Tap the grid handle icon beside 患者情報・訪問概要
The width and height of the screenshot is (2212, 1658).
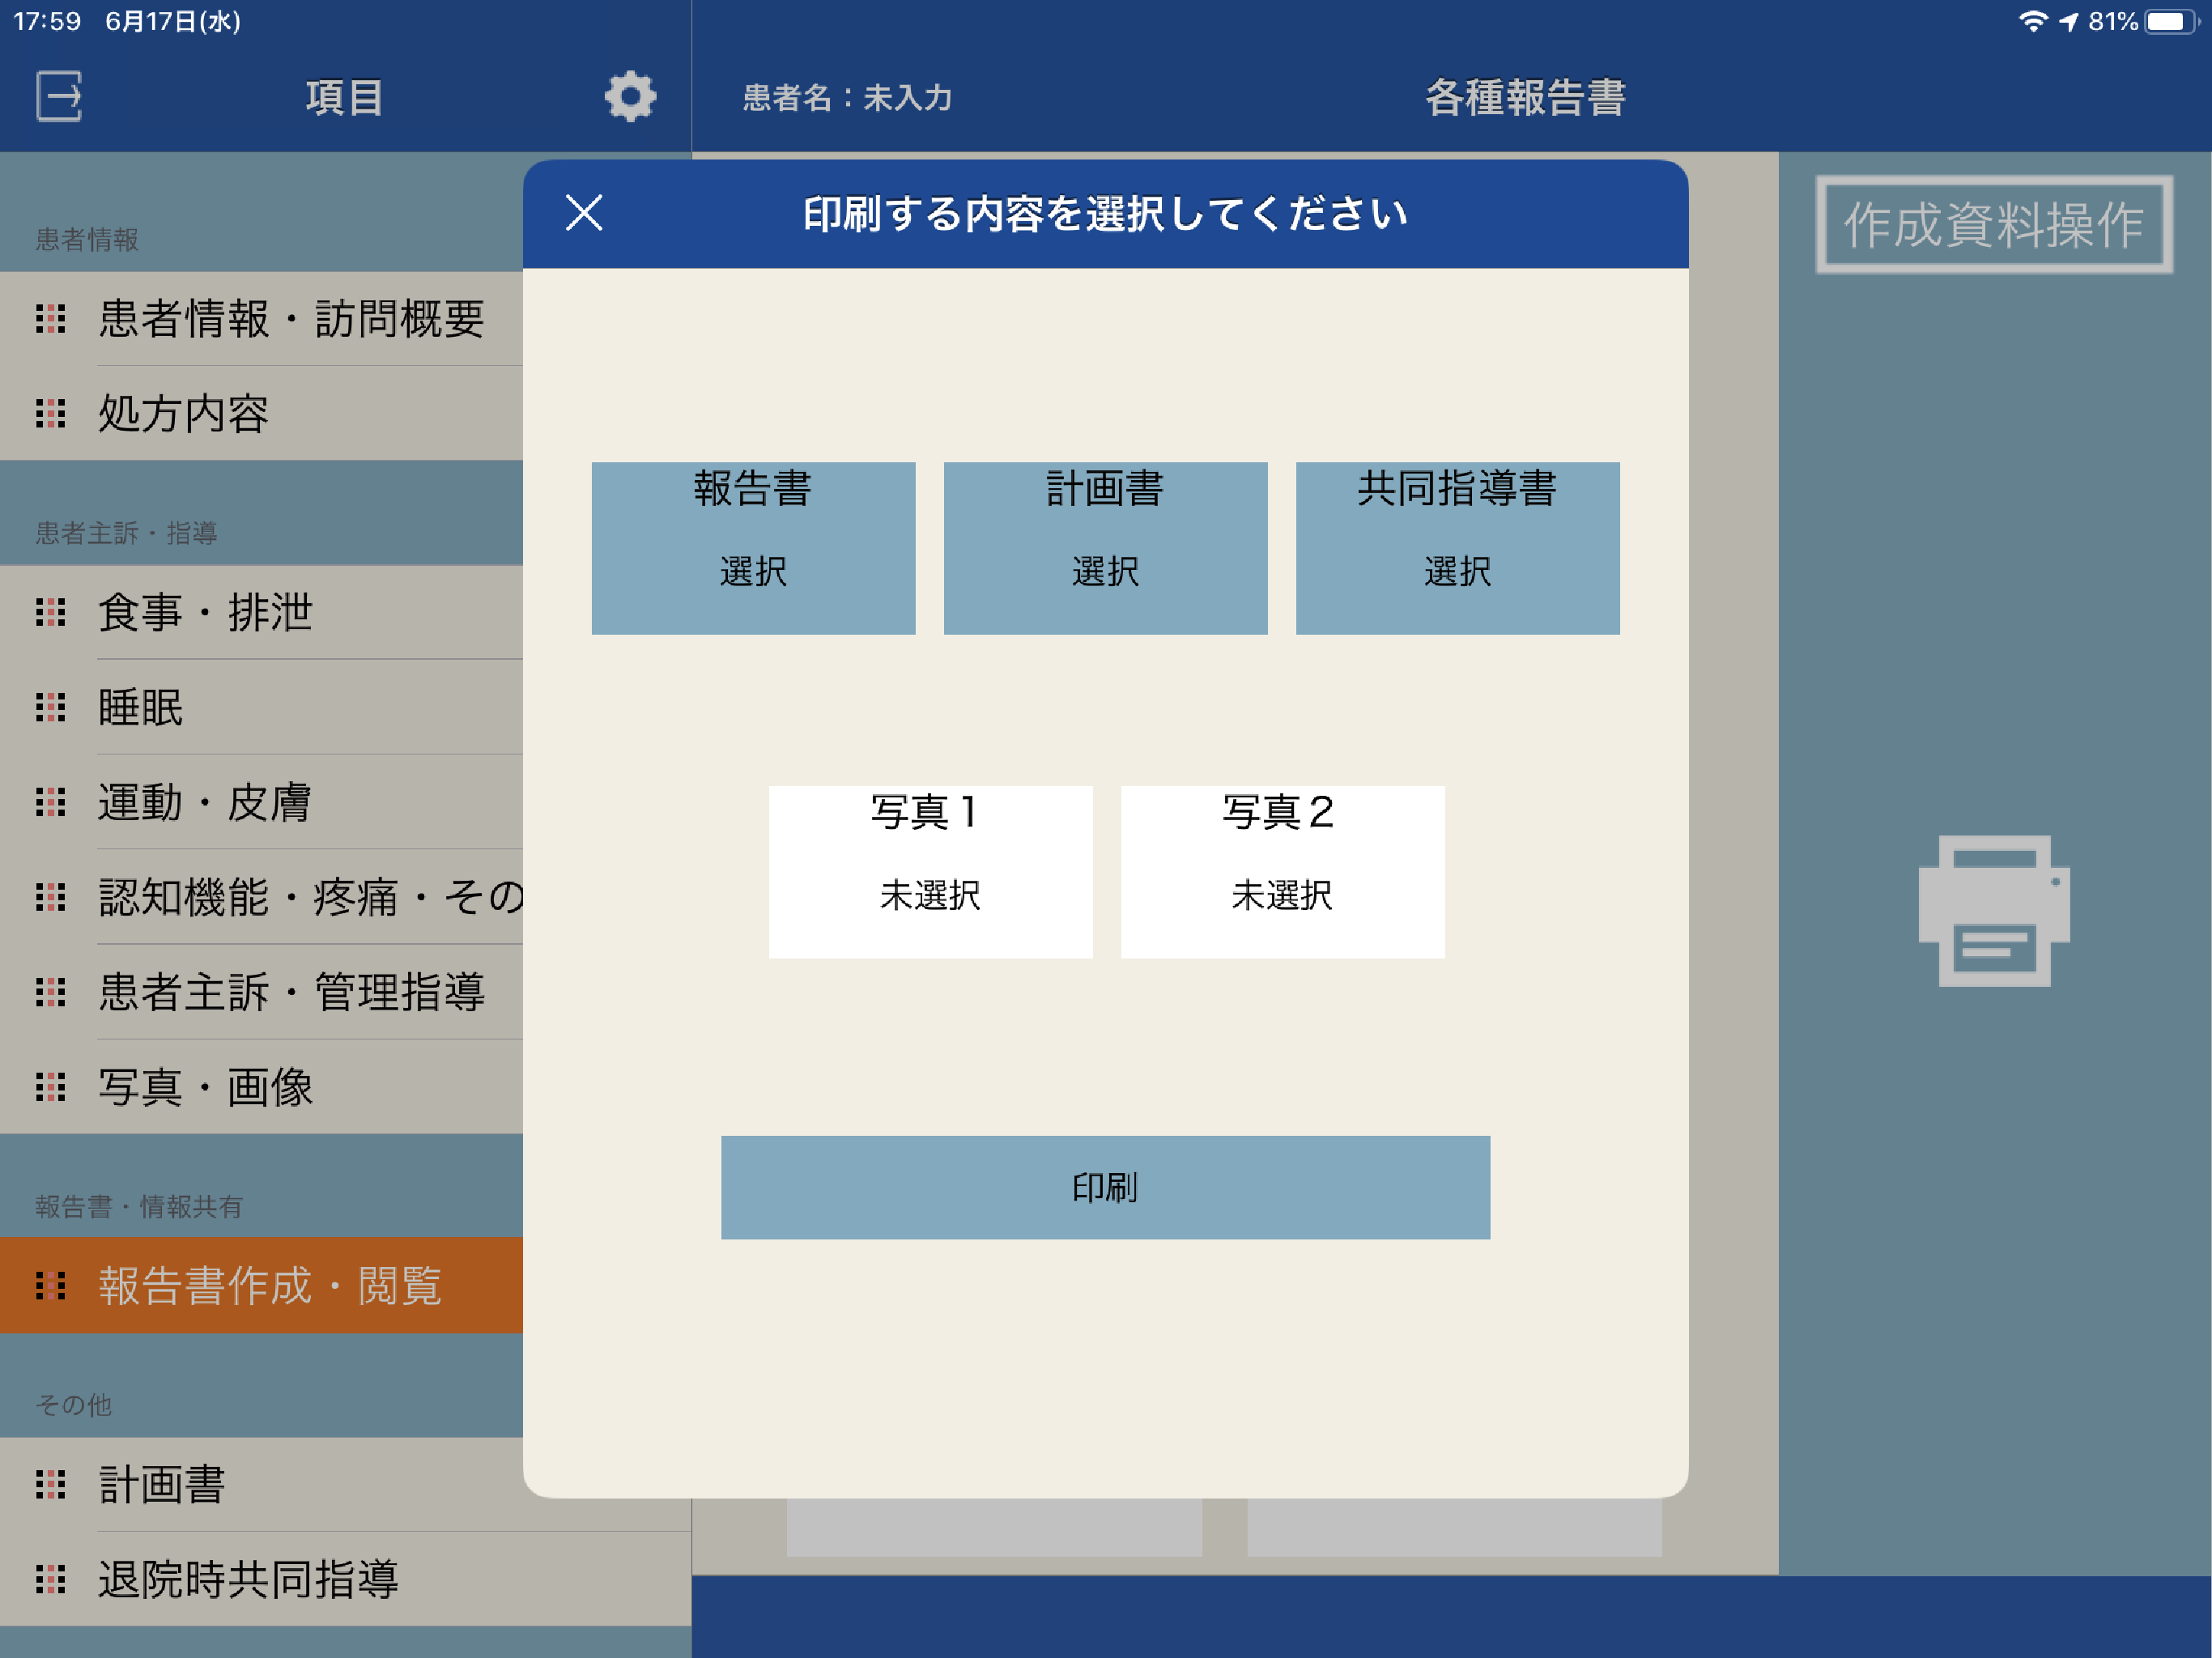point(51,318)
